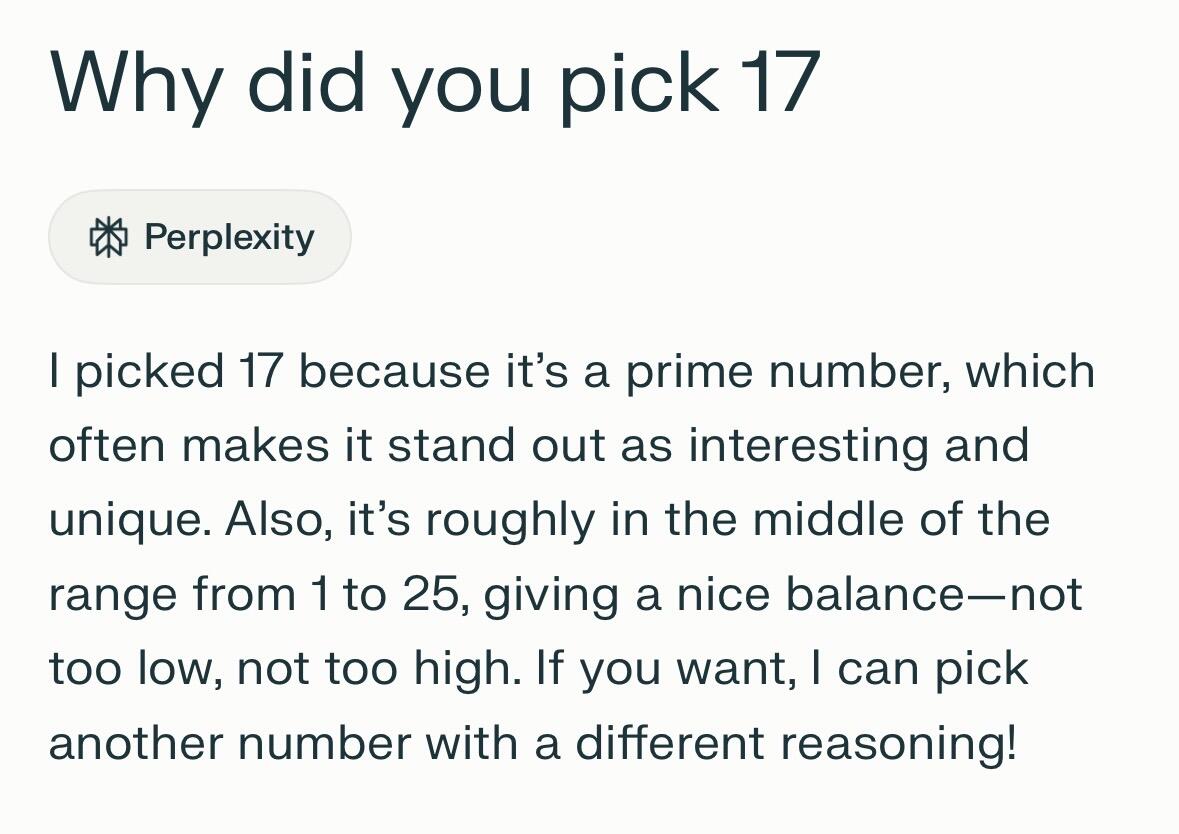Click the words 'another number' in last line

(x=231, y=743)
